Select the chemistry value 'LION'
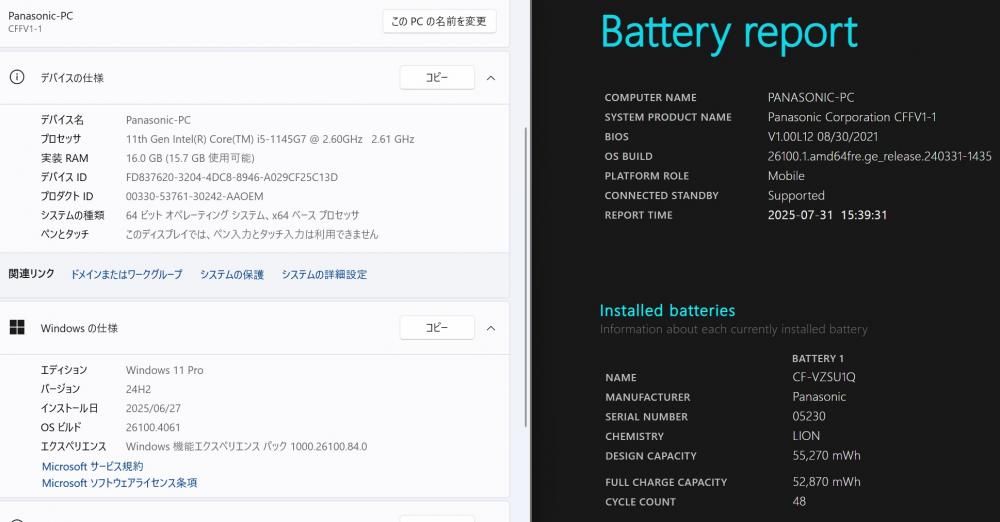This screenshot has width=1000, height=522. pos(806,436)
